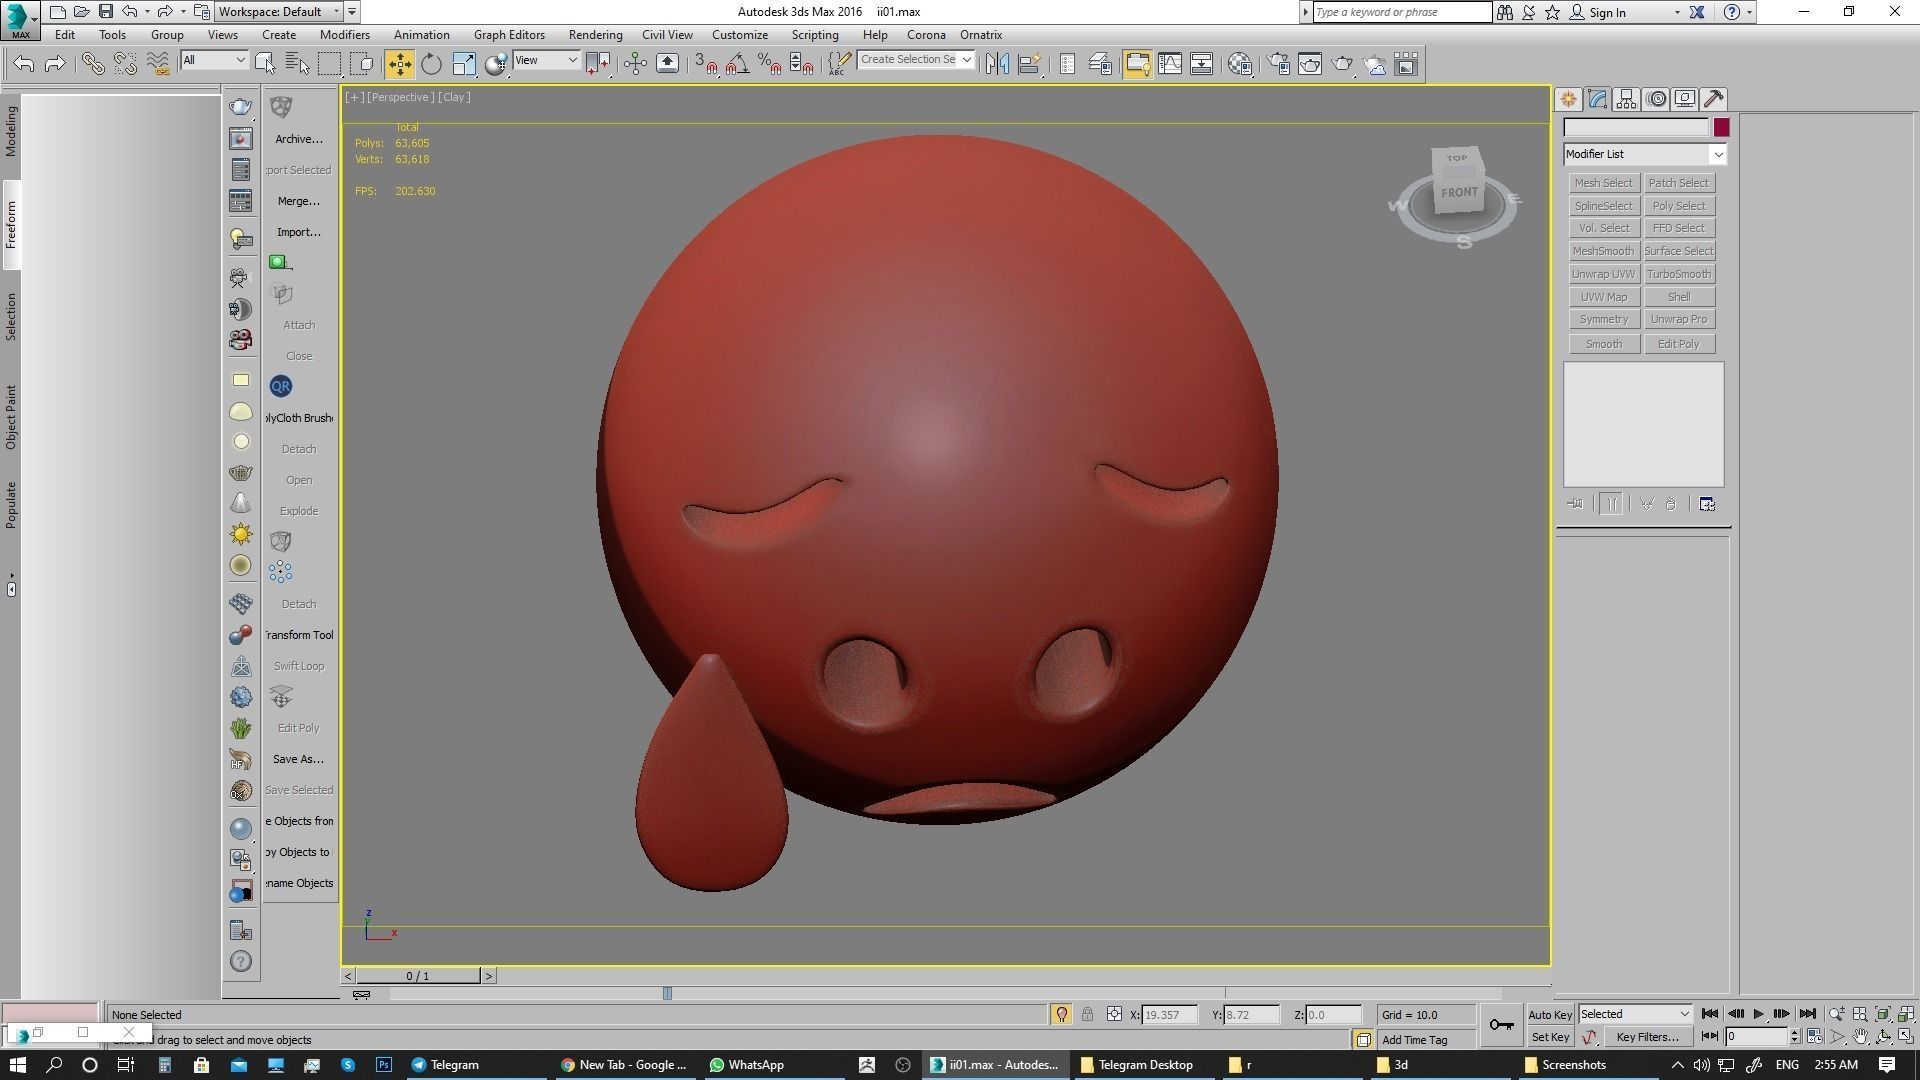Click the Select and Link tool
The width and height of the screenshot is (1920, 1080).
point(93,64)
